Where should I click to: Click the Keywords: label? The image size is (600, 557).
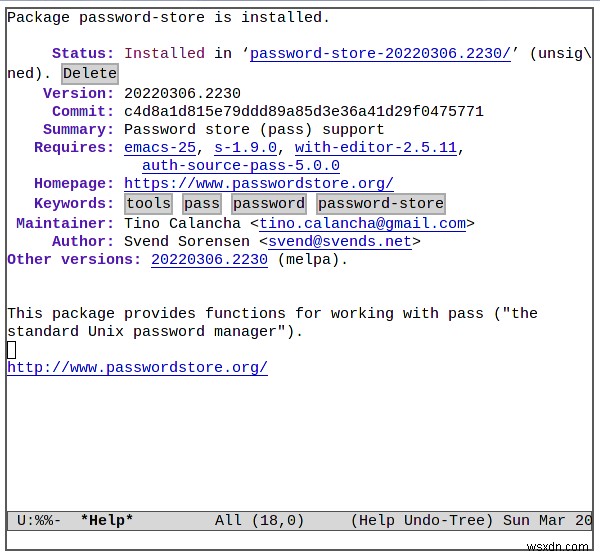[x=74, y=204]
